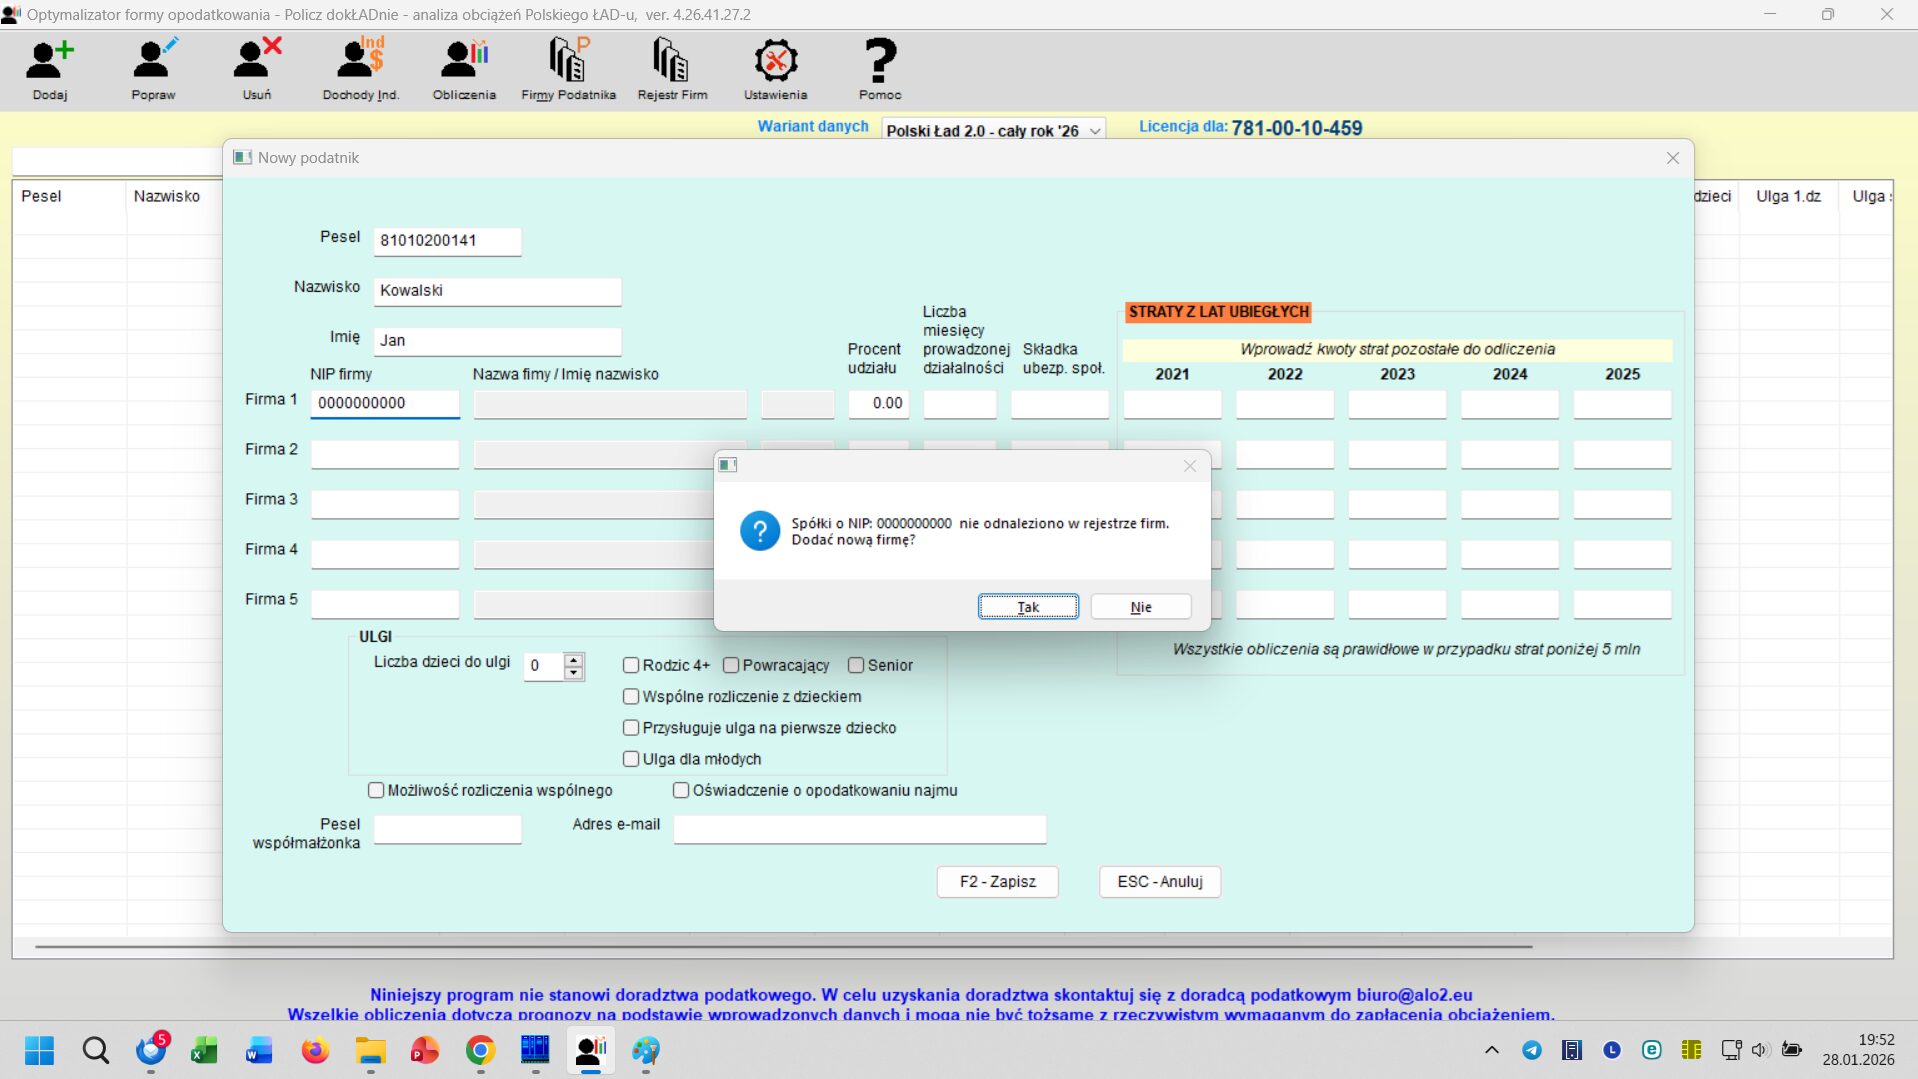Confirm adding company with Tak button
1918x1079 pixels.
click(x=1028, y=607)
